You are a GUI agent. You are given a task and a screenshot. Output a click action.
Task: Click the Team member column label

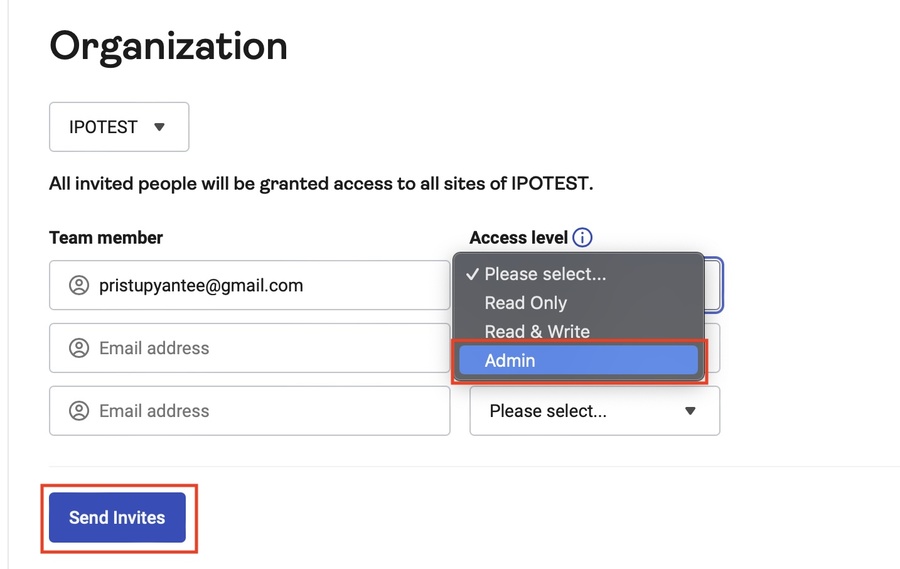pos(106,238)
